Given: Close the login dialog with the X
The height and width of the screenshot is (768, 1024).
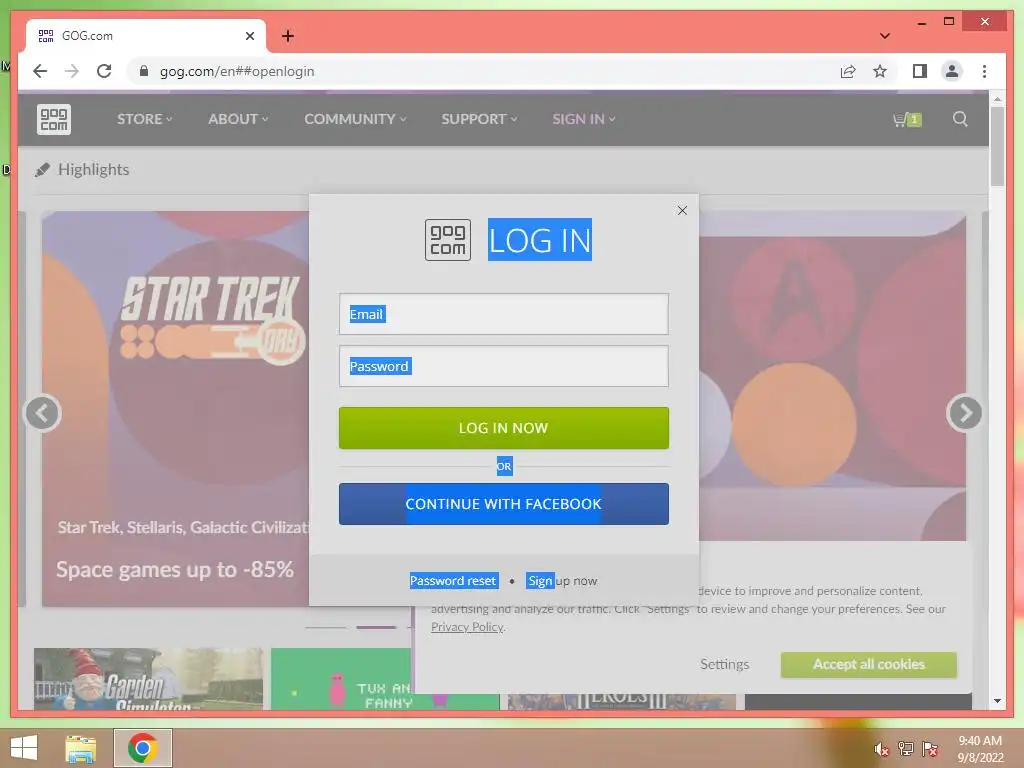Looking at the screenshot, I should click(682, 210).
